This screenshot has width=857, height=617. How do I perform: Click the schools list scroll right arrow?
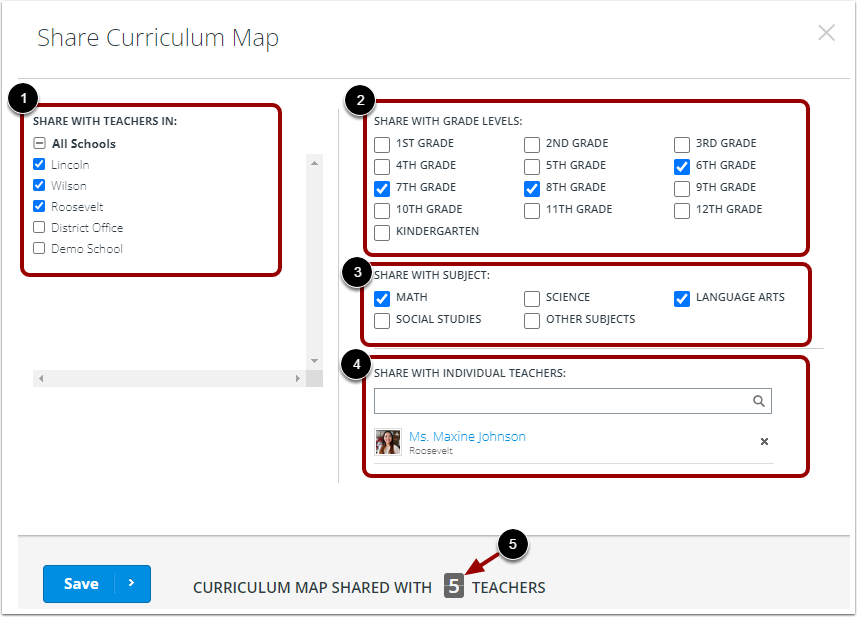297,378
